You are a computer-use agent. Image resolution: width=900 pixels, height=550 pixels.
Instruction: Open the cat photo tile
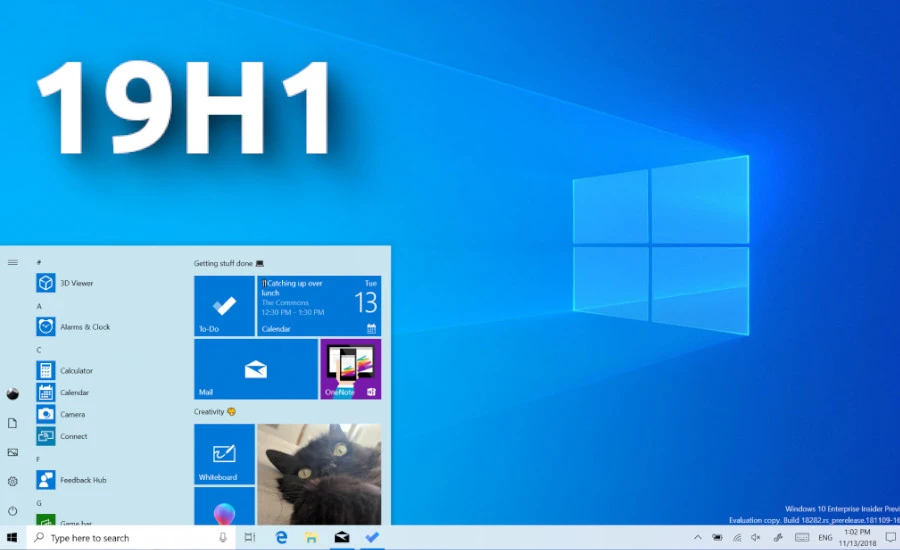[x=319, y=474]
